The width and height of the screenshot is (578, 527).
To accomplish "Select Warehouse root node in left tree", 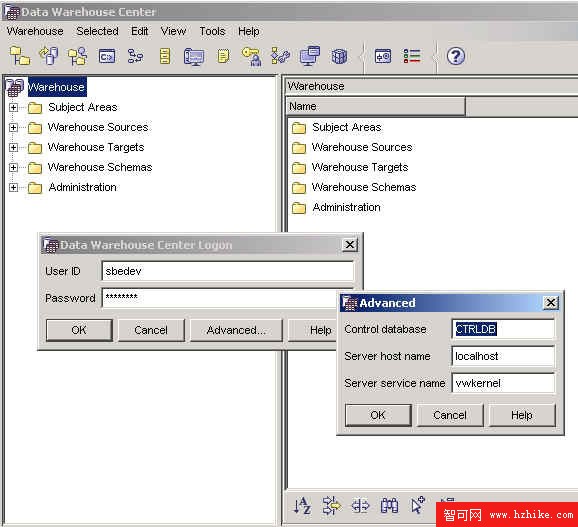I will coord(57,87).
